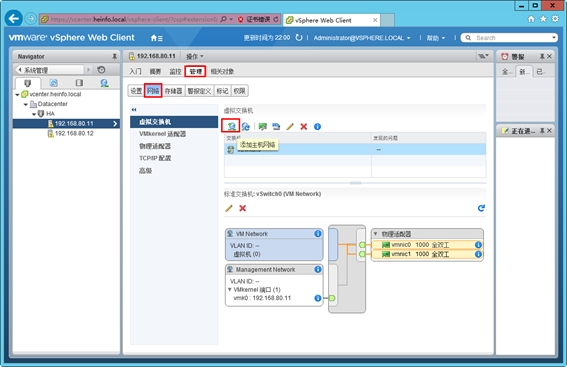567x367 pixels.
Task: Open the vmnic1 adapter info icon
Action: pyautogui.click(x=478, y=254)
